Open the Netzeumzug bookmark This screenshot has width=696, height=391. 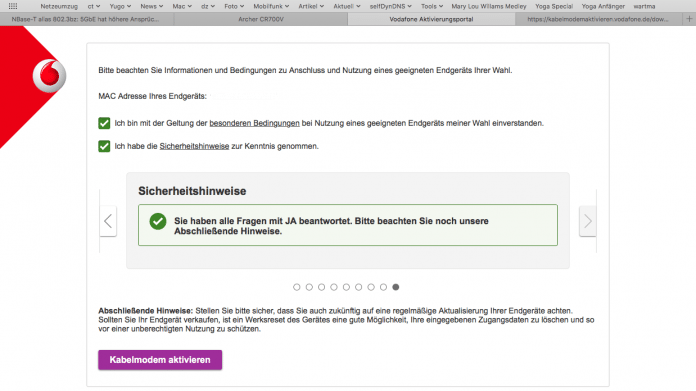tap(59, 6)
